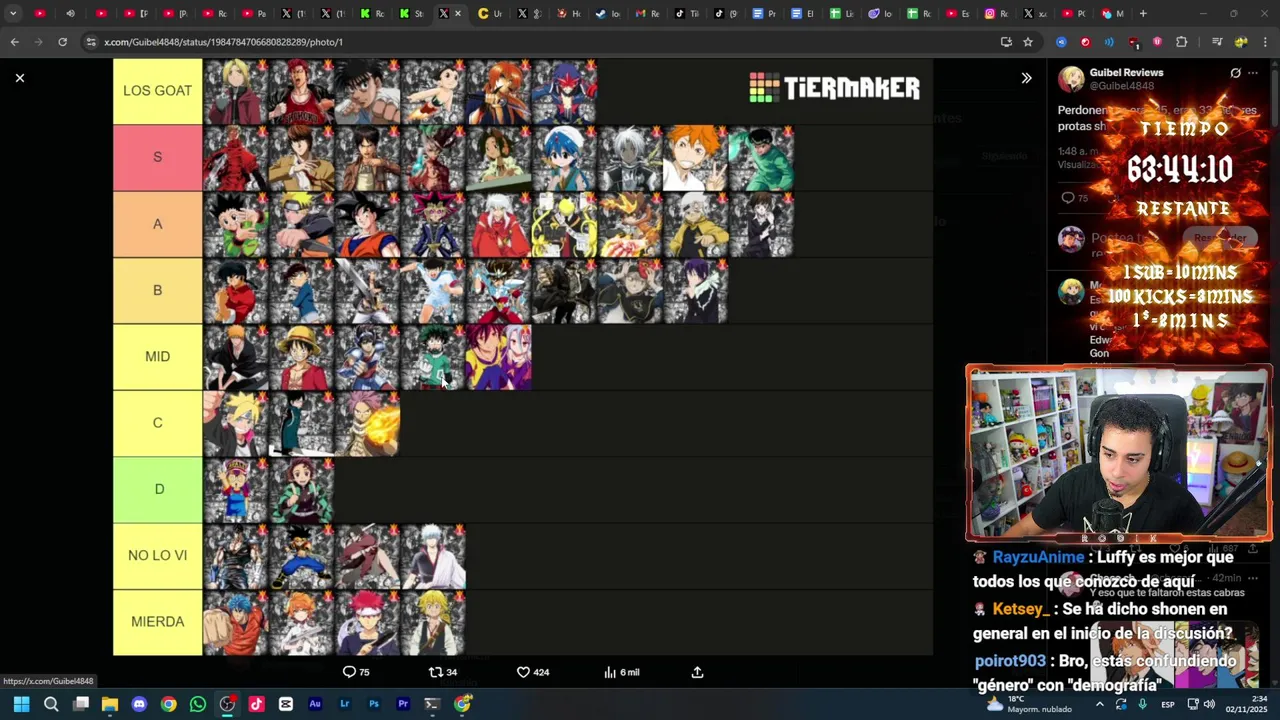Screen dimensions: 1280x720
Task: Open the share menu under the photo
Action: [697, 672]
